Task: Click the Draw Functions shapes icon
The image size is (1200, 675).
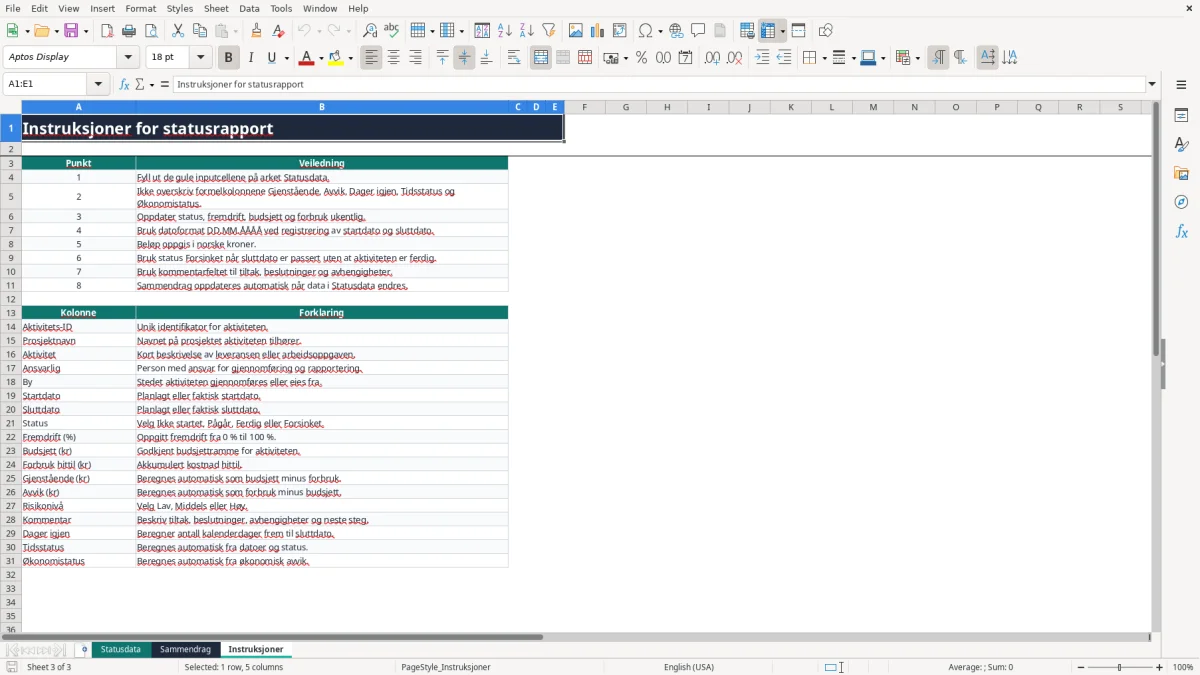Action: (826, 31)
